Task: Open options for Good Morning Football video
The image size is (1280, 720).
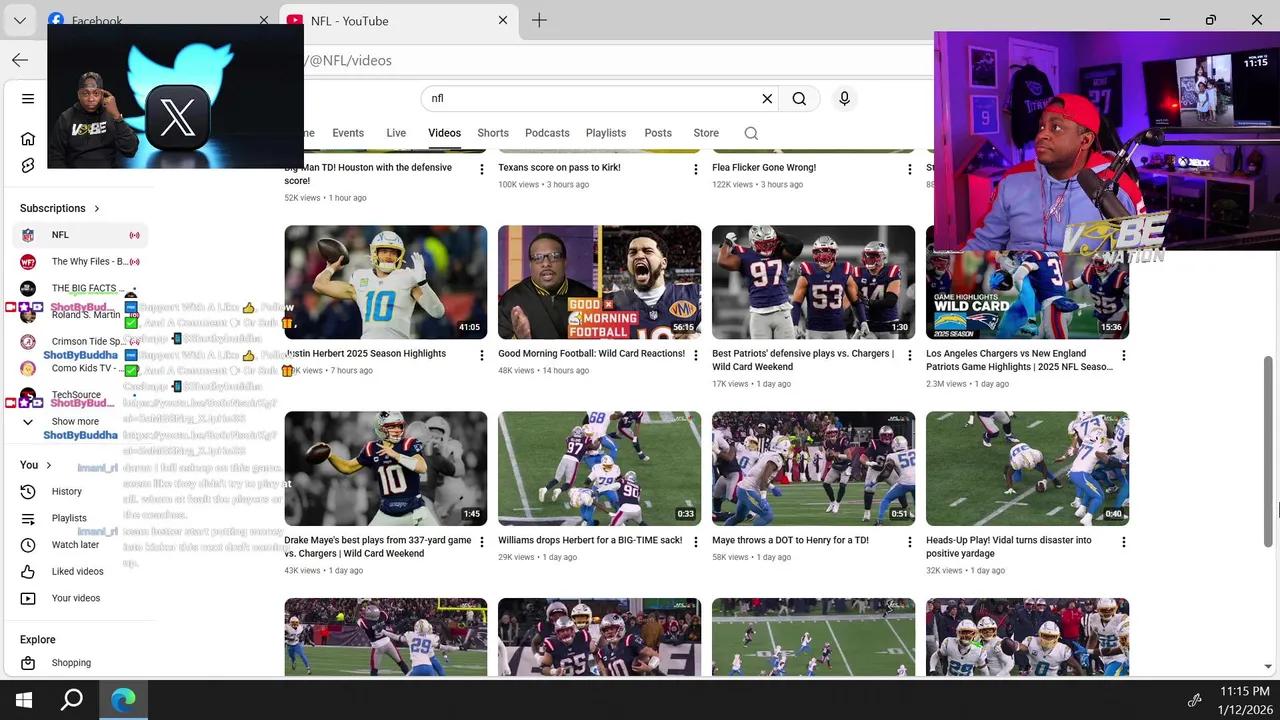Action: [696, 356]
